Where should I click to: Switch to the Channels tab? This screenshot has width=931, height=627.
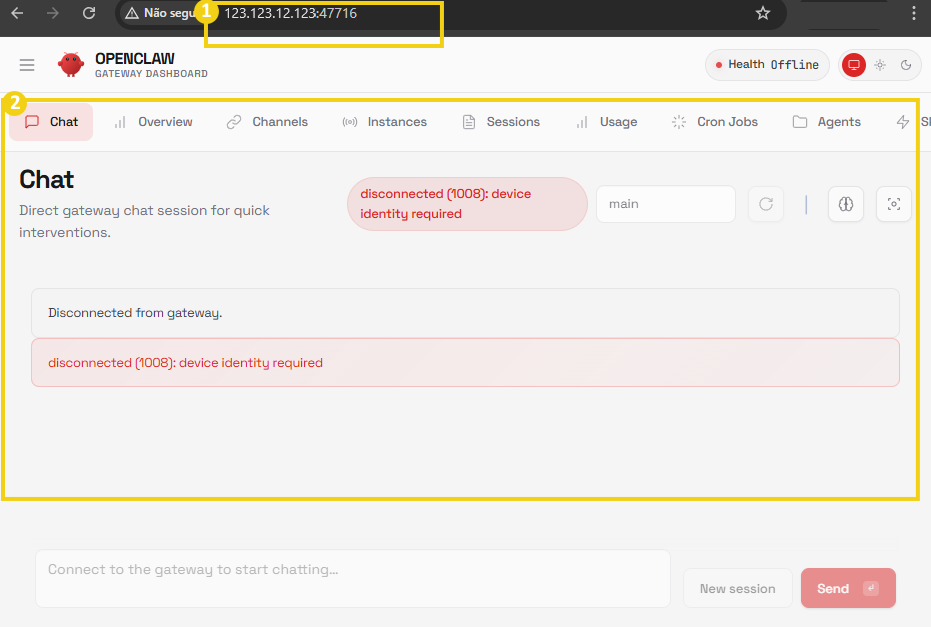(x=266, y=121)
